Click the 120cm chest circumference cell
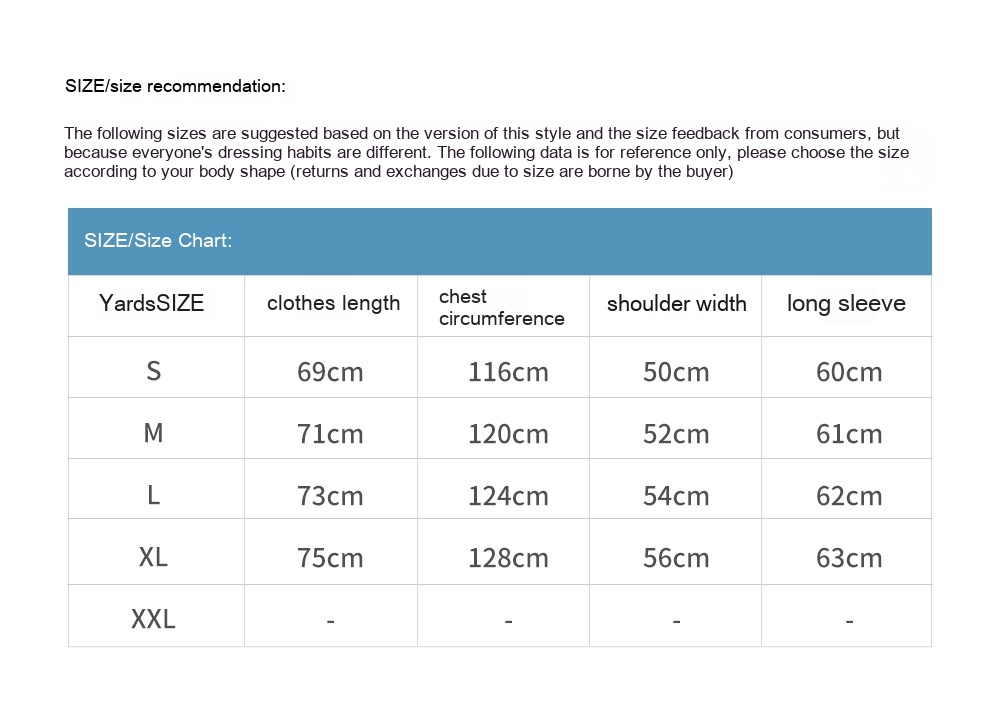Viewport: 1000px width, 708px height. click(x=508, y=434)
